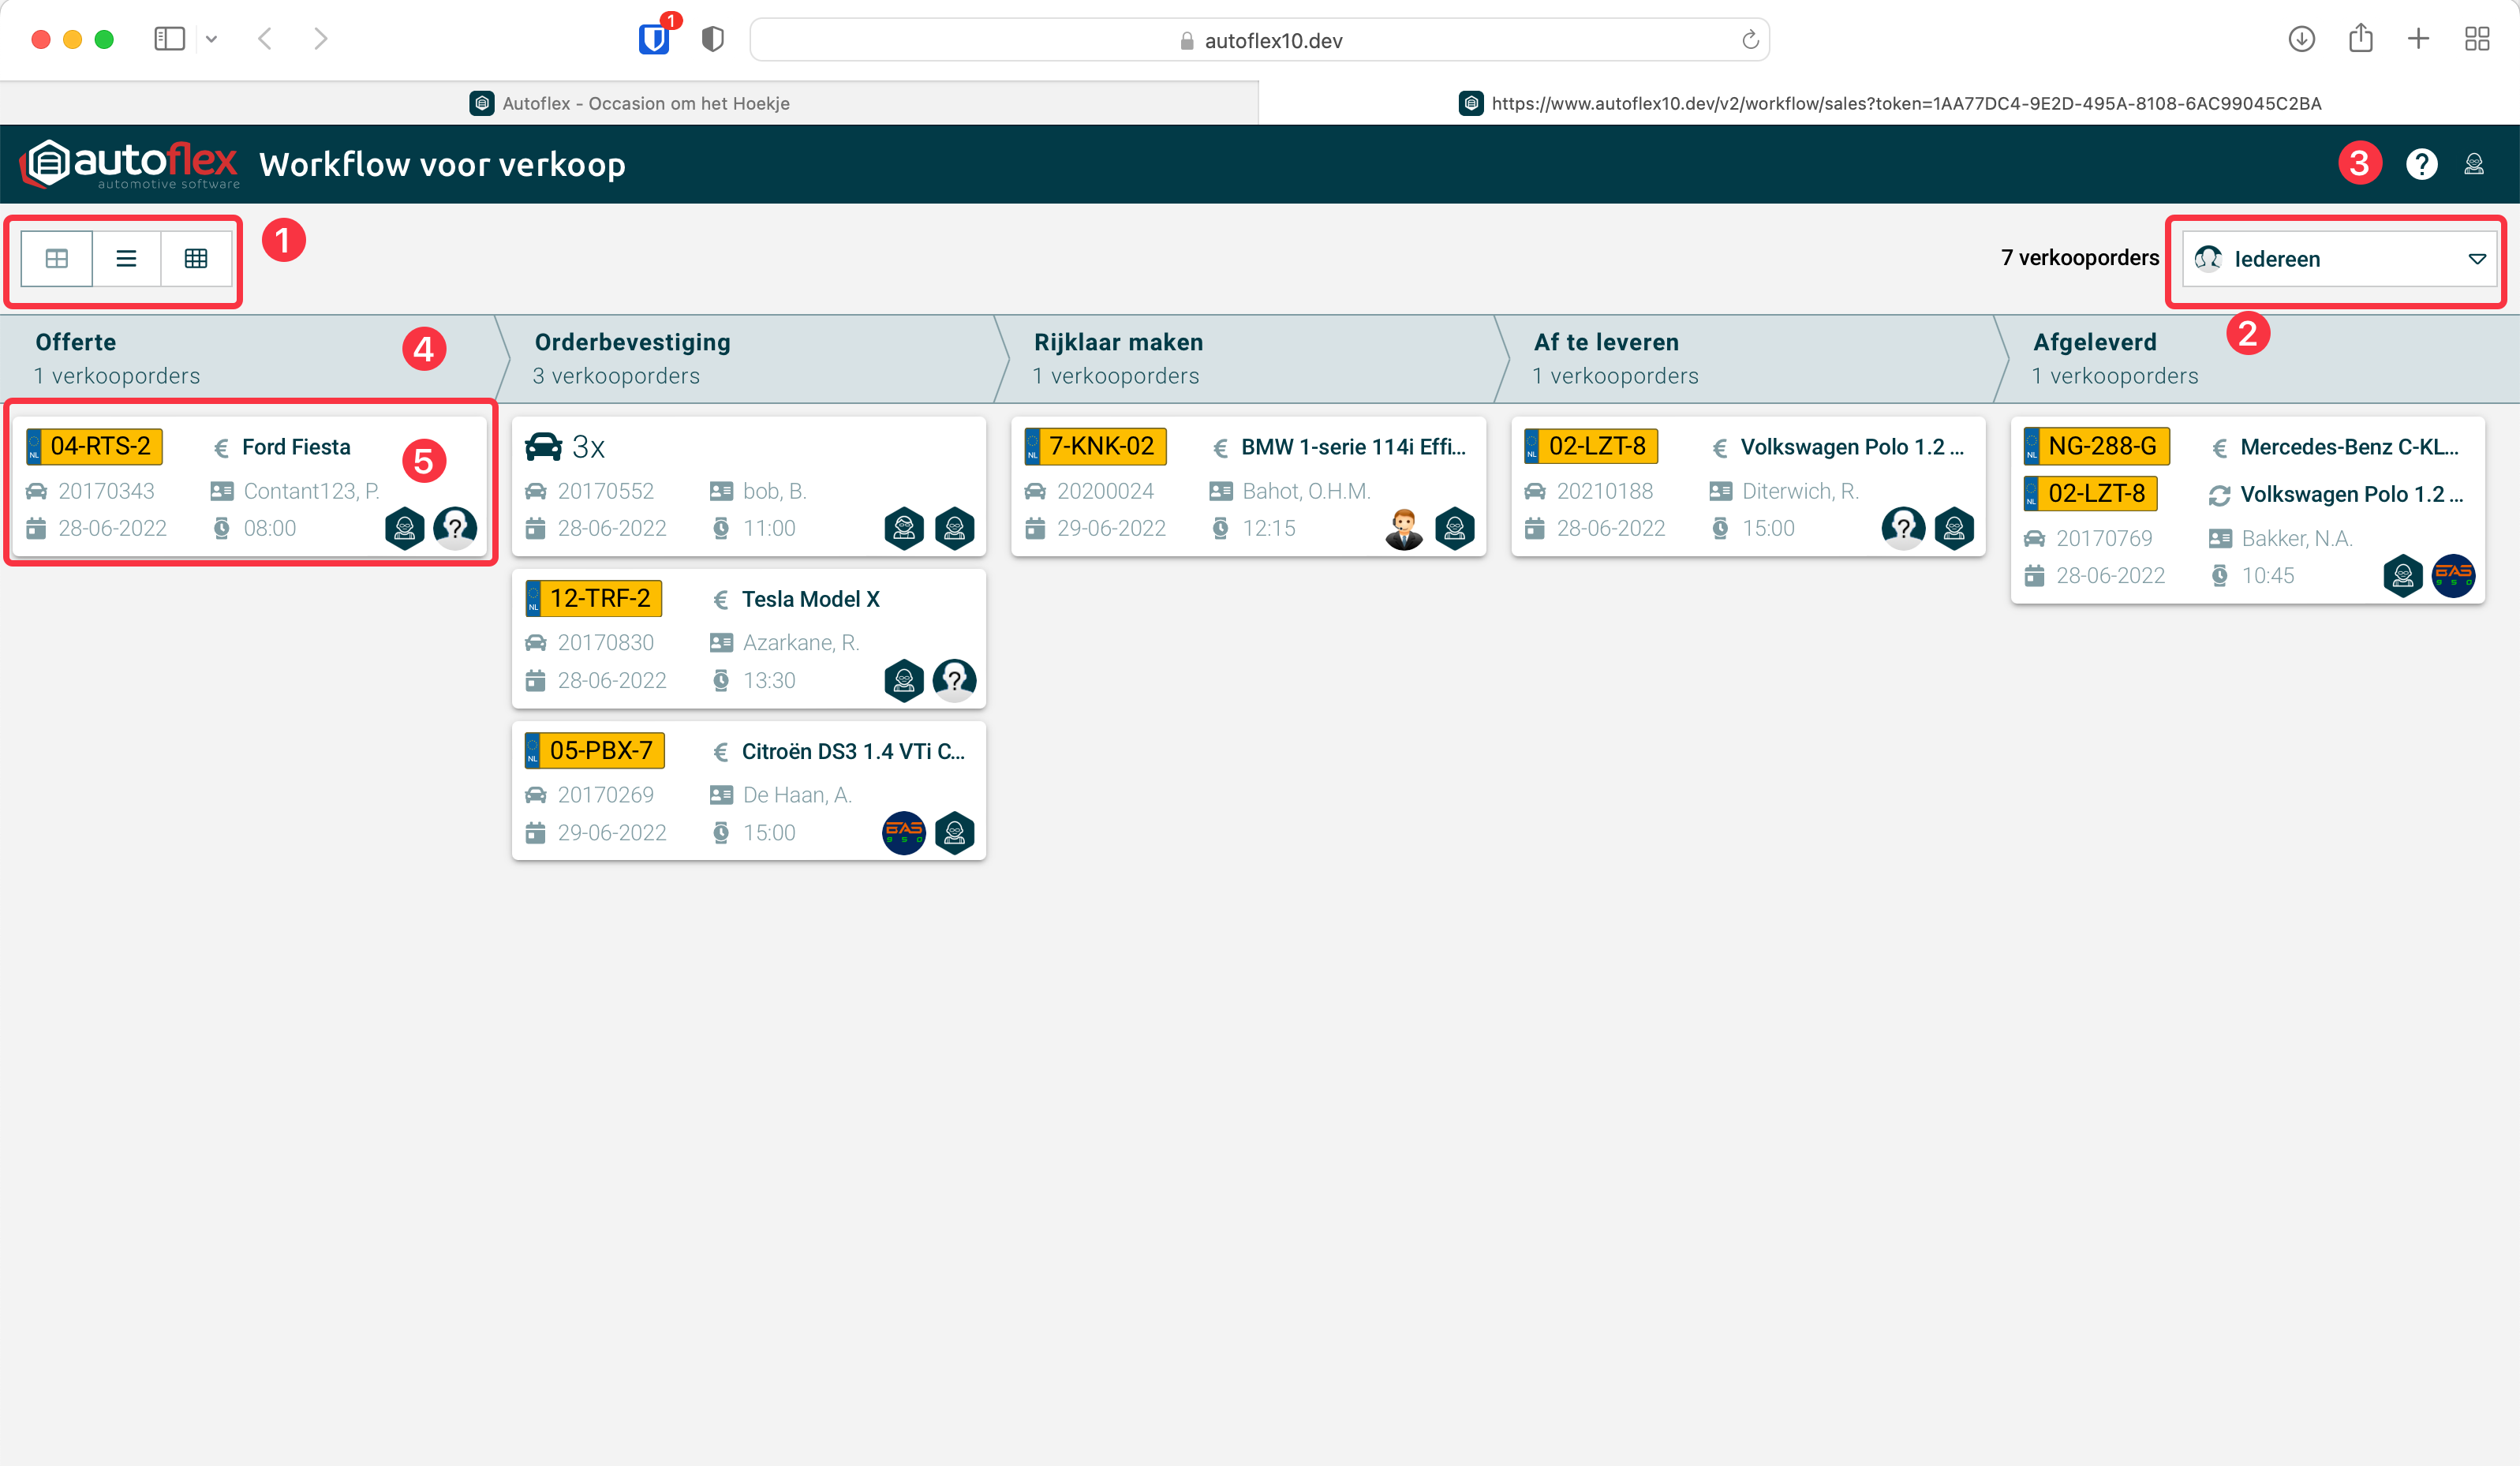2520x1466 pixels.
Task: Open the user profile icon in header
Action: click(2474, 164)
